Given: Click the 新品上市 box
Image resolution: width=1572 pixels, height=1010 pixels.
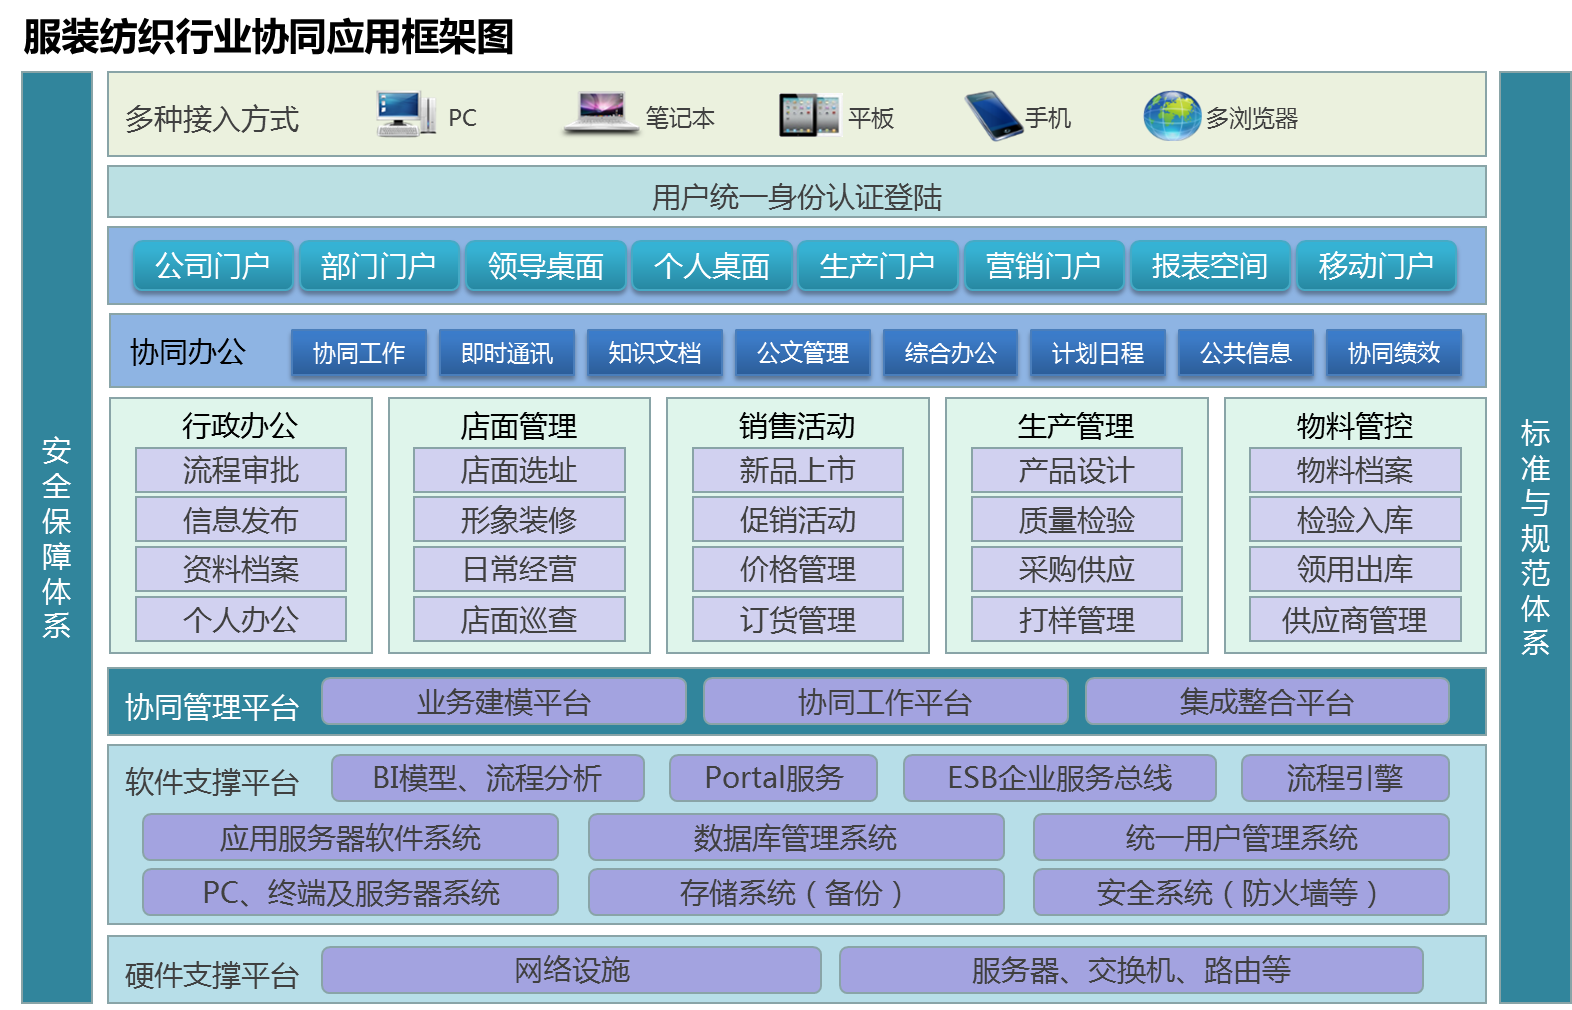Looking at the screenshot, I should tap(798, 470).
